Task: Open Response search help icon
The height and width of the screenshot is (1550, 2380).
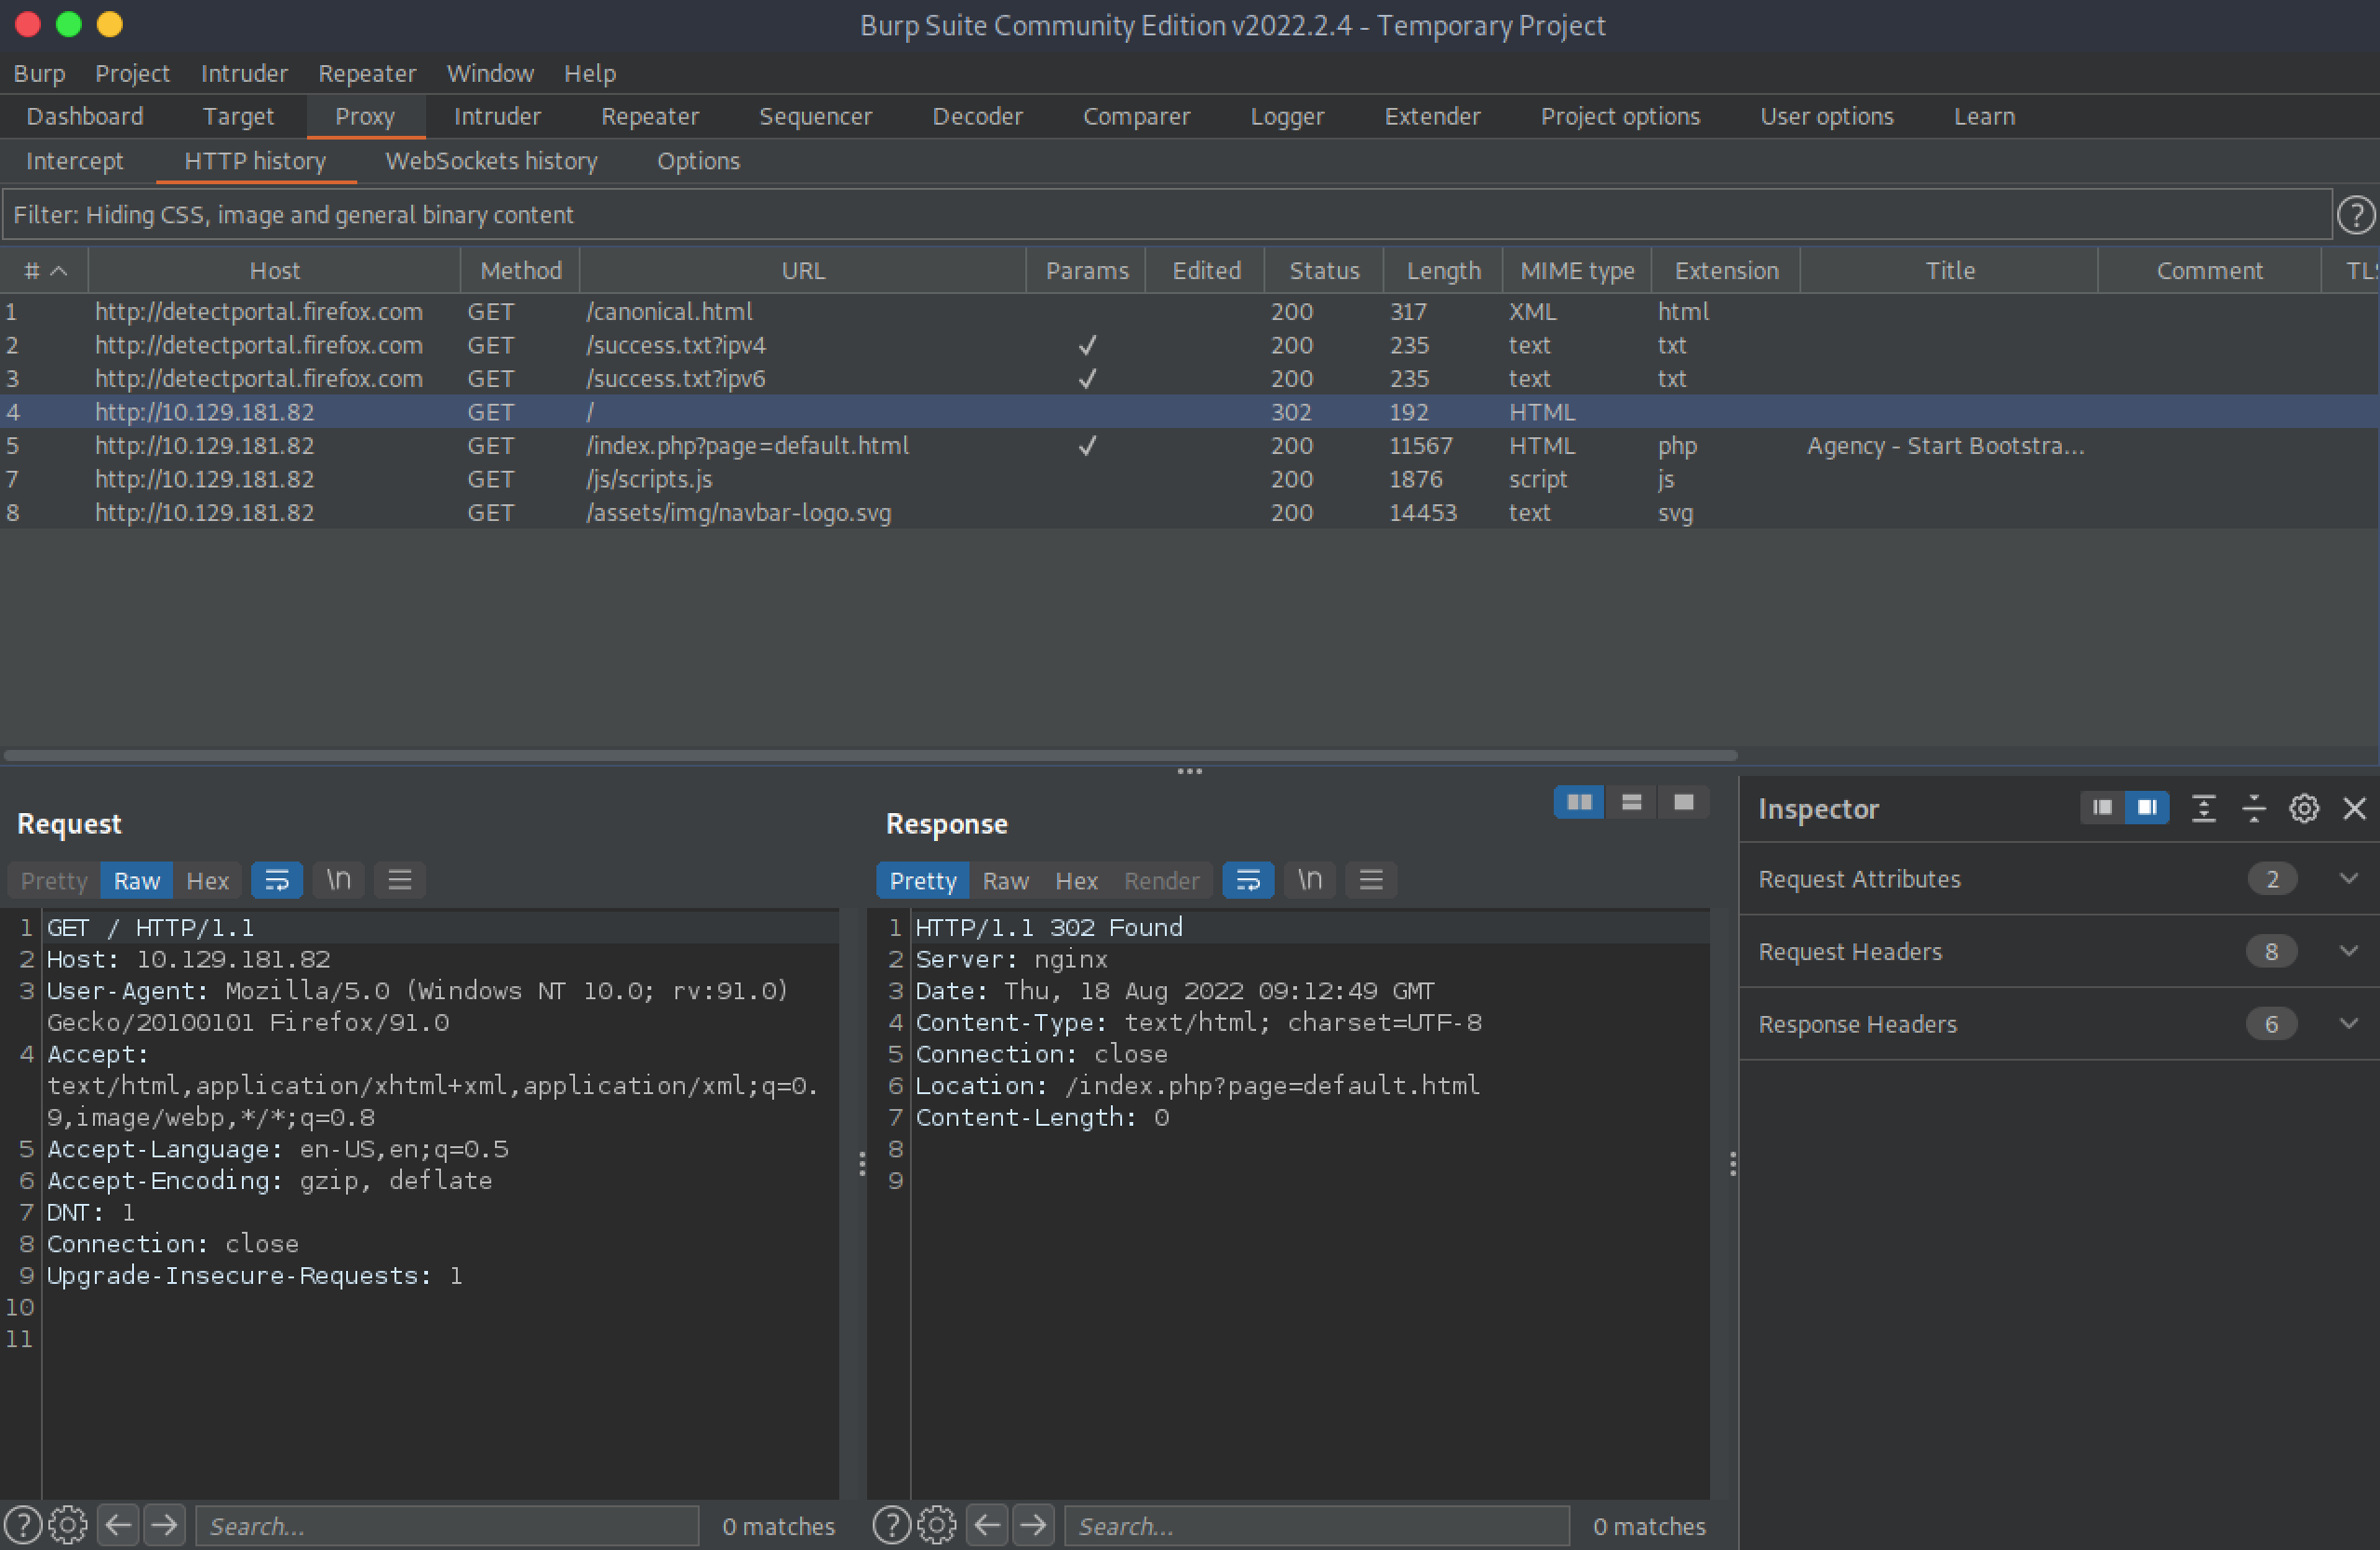Action: coord(892,1525)
